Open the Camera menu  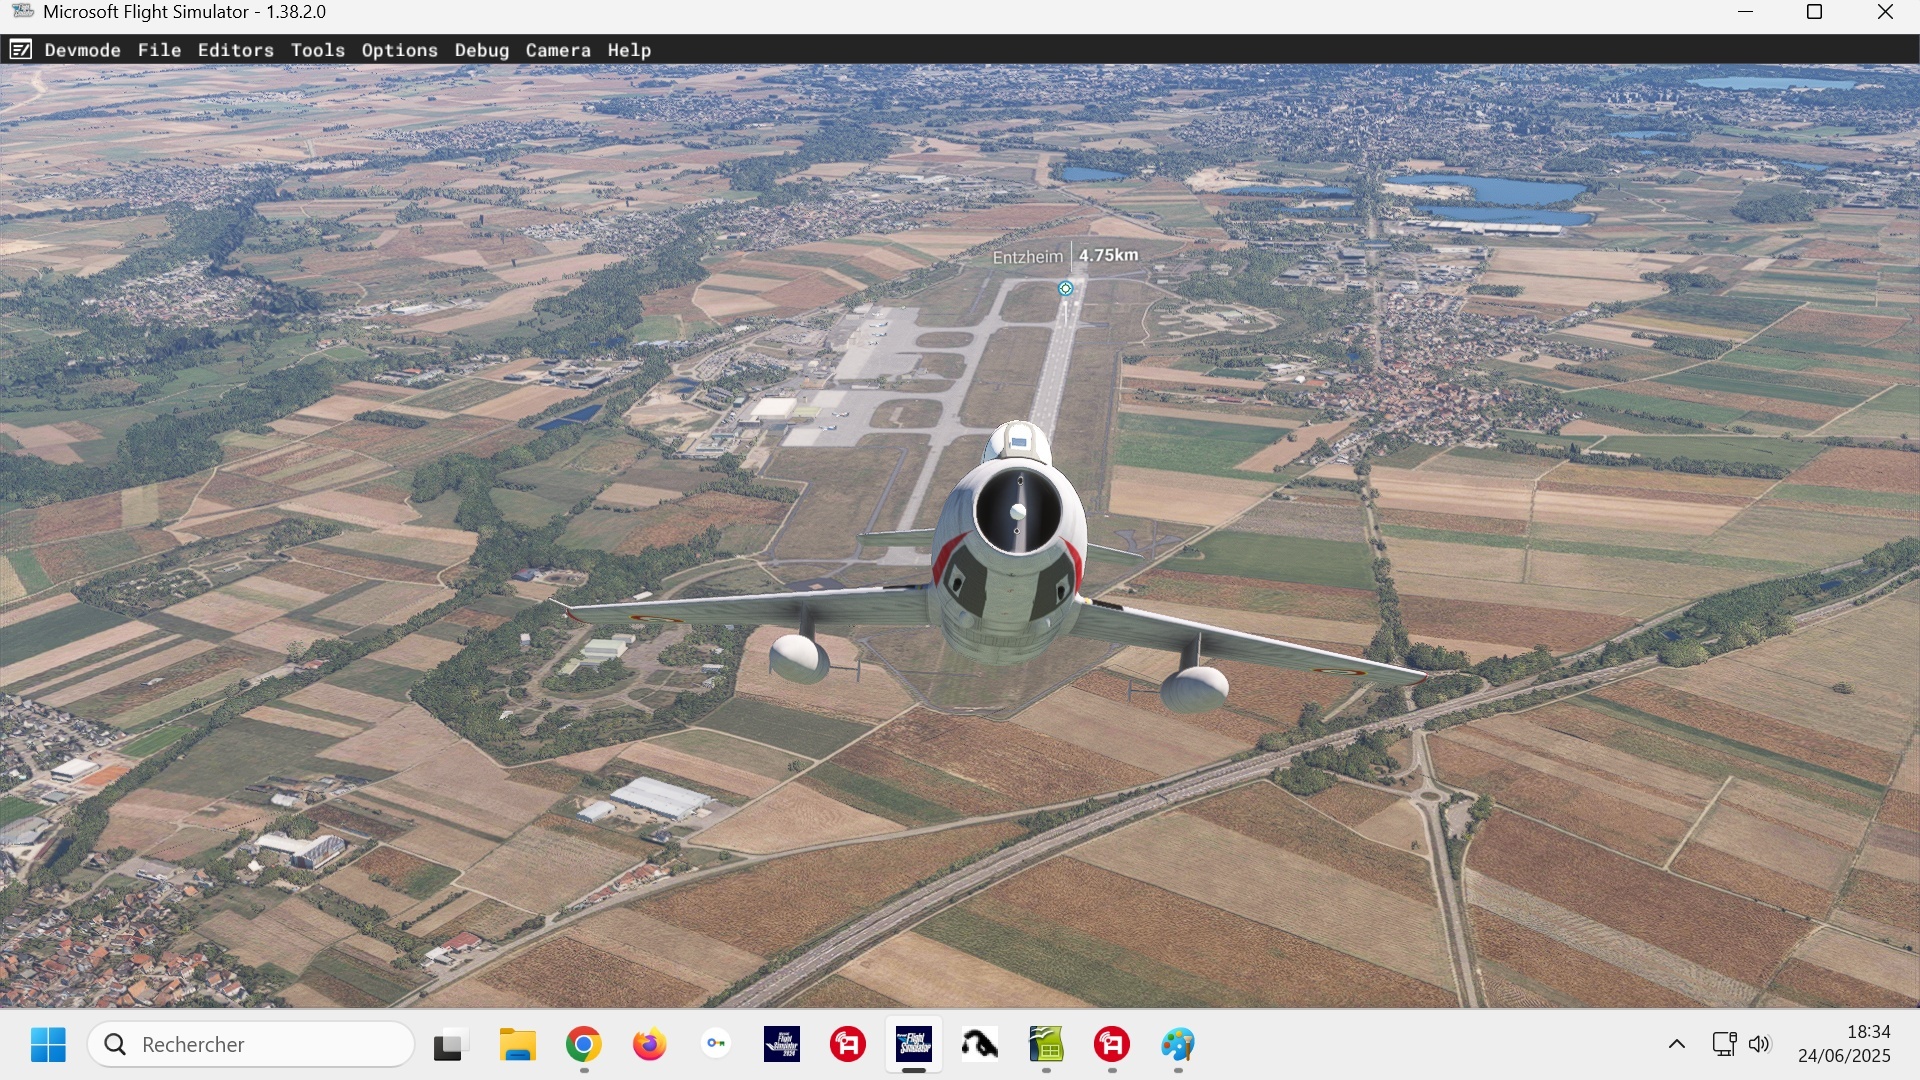(557, 50)
